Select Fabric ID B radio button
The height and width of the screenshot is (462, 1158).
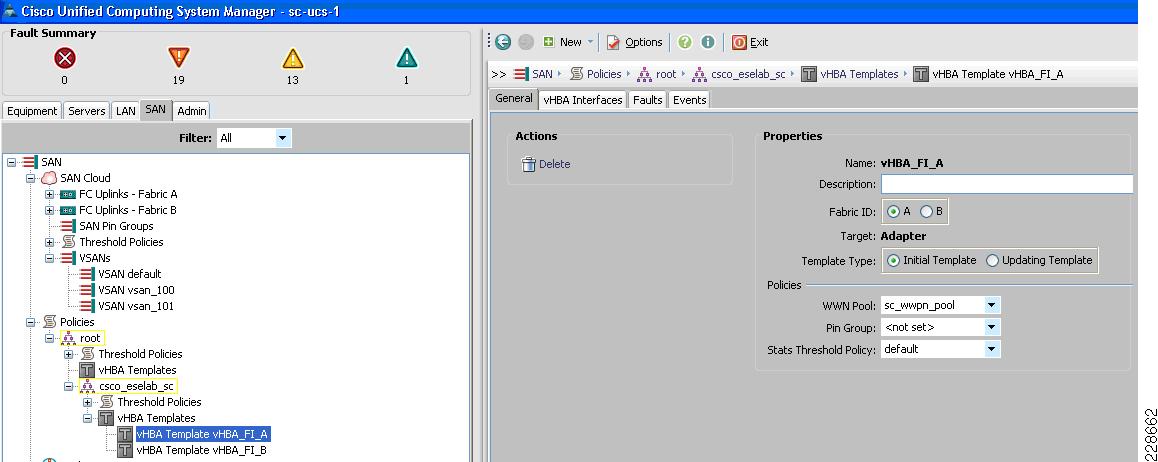(x=927, y=212)
